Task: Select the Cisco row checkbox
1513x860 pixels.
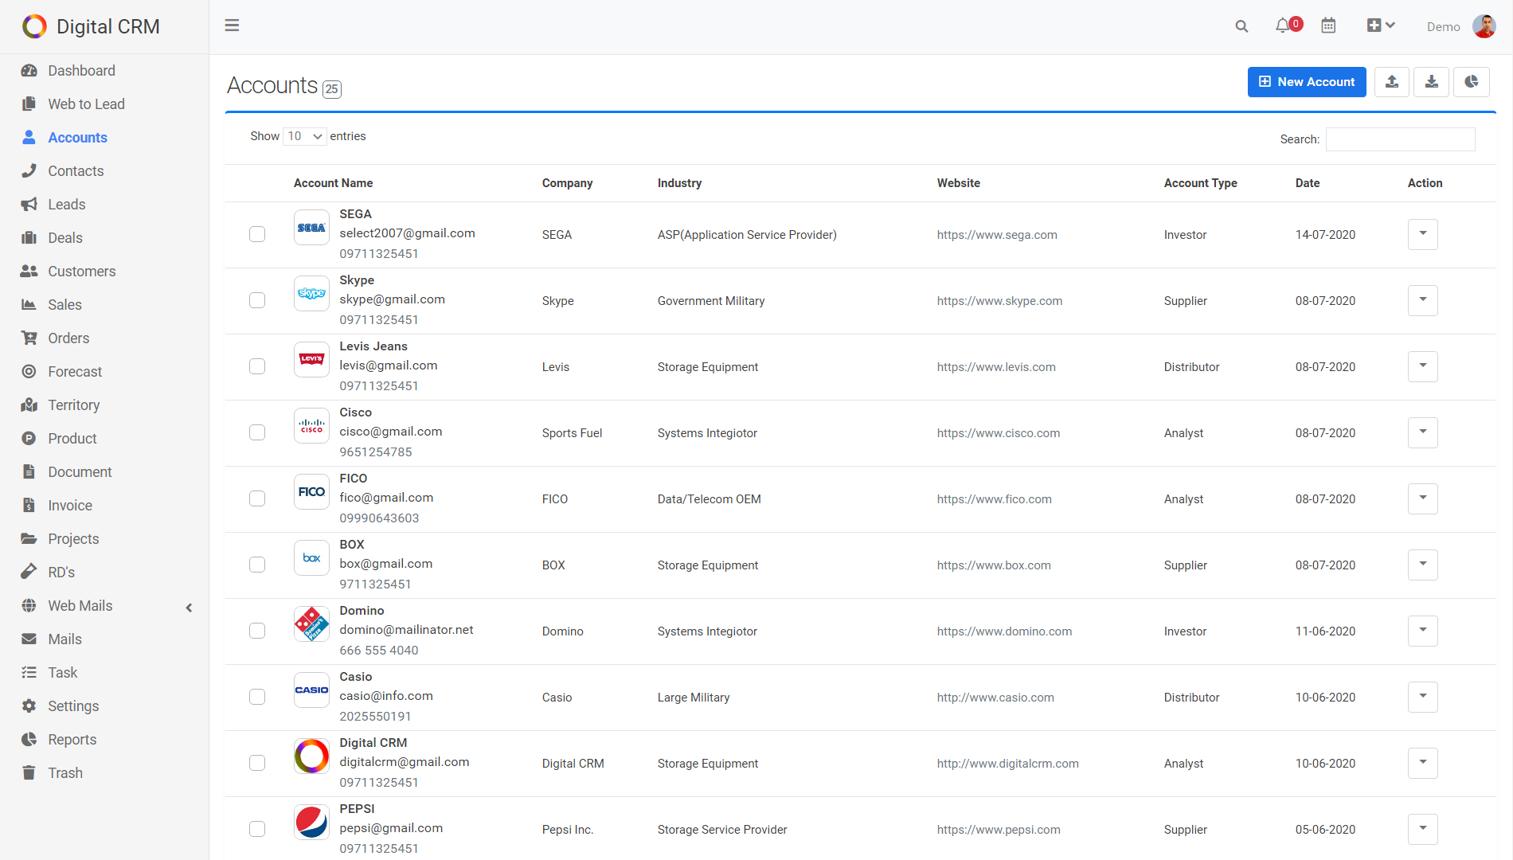Action: point(257,432)
